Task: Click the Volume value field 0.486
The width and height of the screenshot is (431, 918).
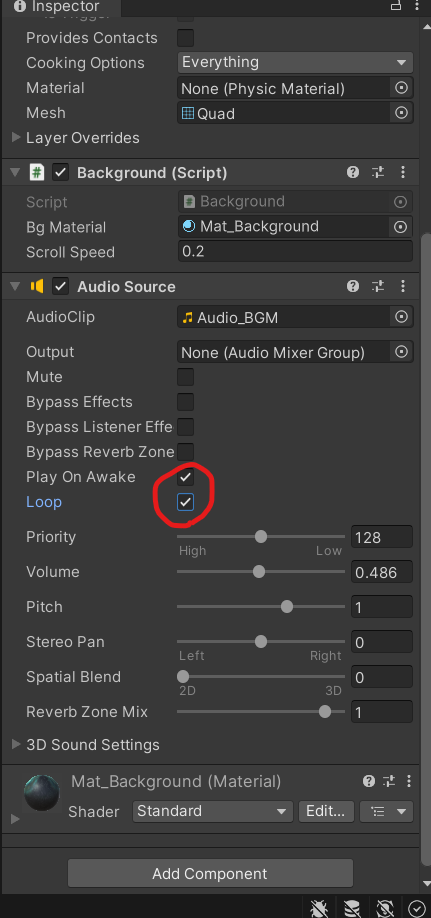Action: pyautogui.click(x=382, y=572)
